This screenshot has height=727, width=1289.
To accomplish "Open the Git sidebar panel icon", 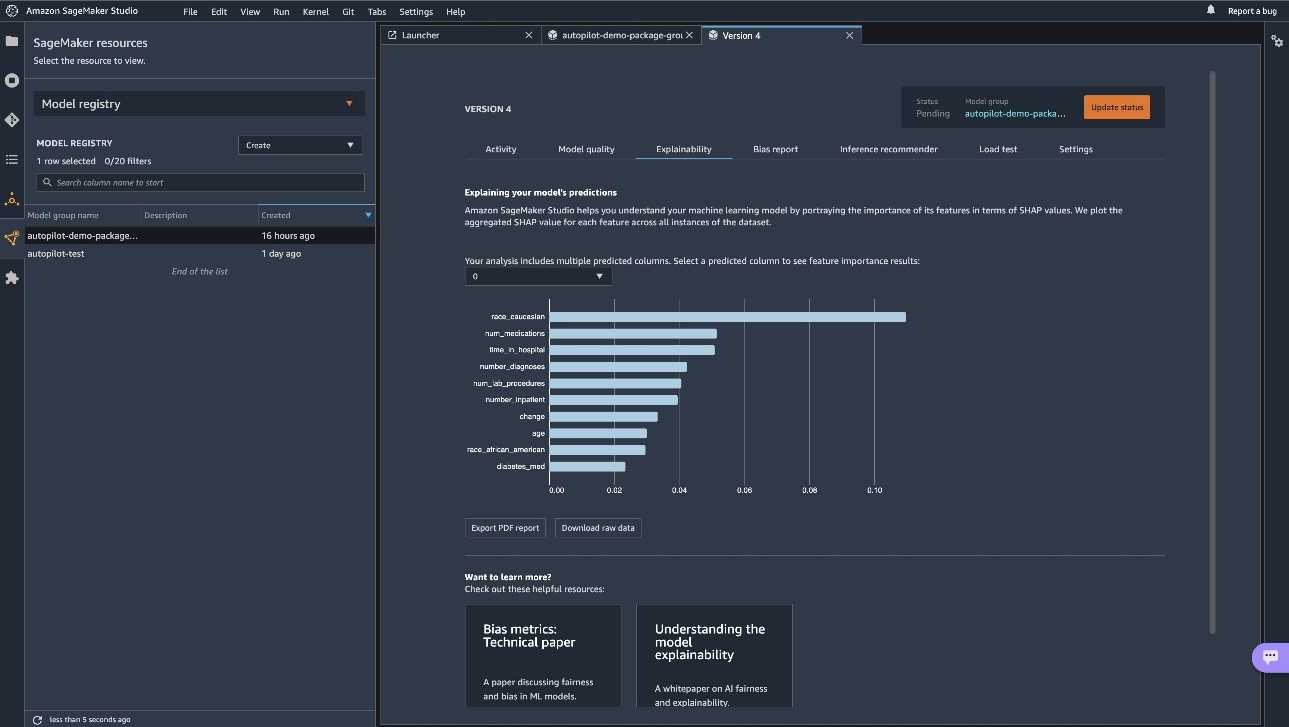I will (12, 120).
